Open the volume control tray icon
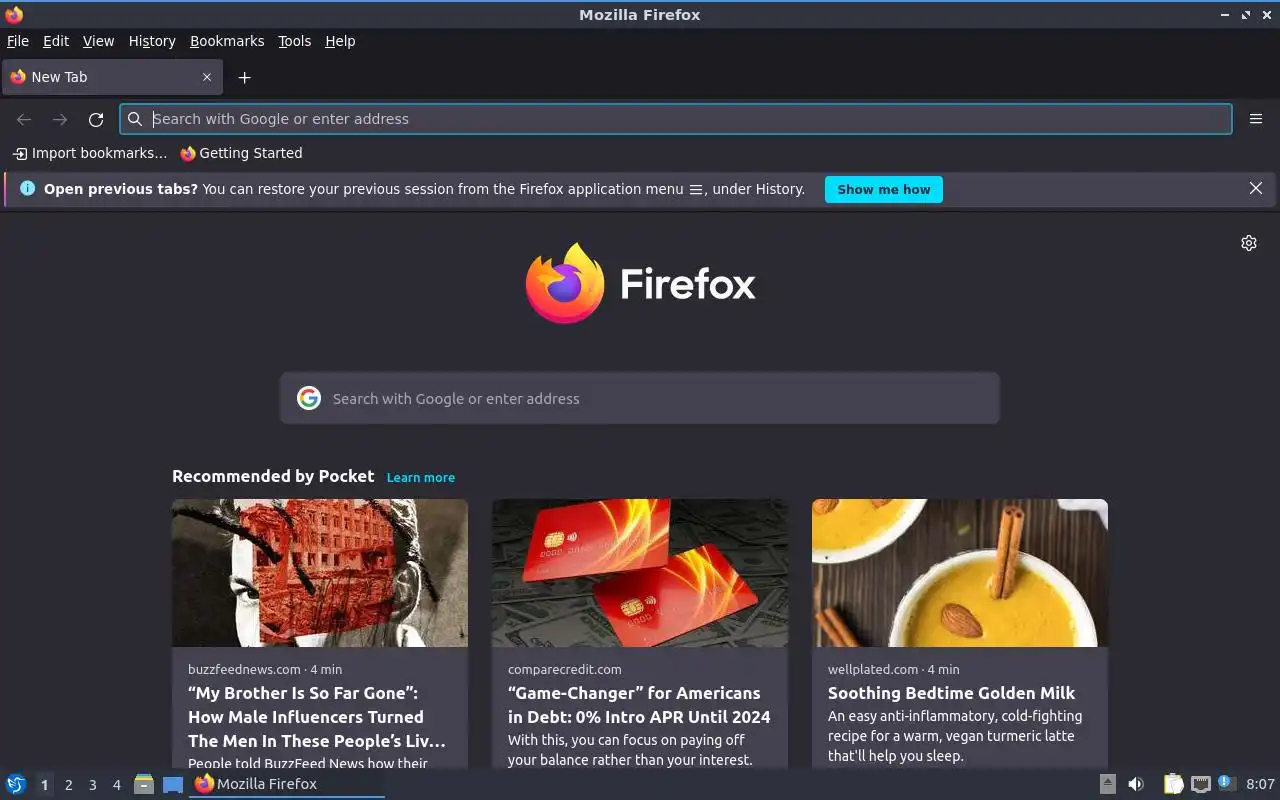 coord(1136,784)
